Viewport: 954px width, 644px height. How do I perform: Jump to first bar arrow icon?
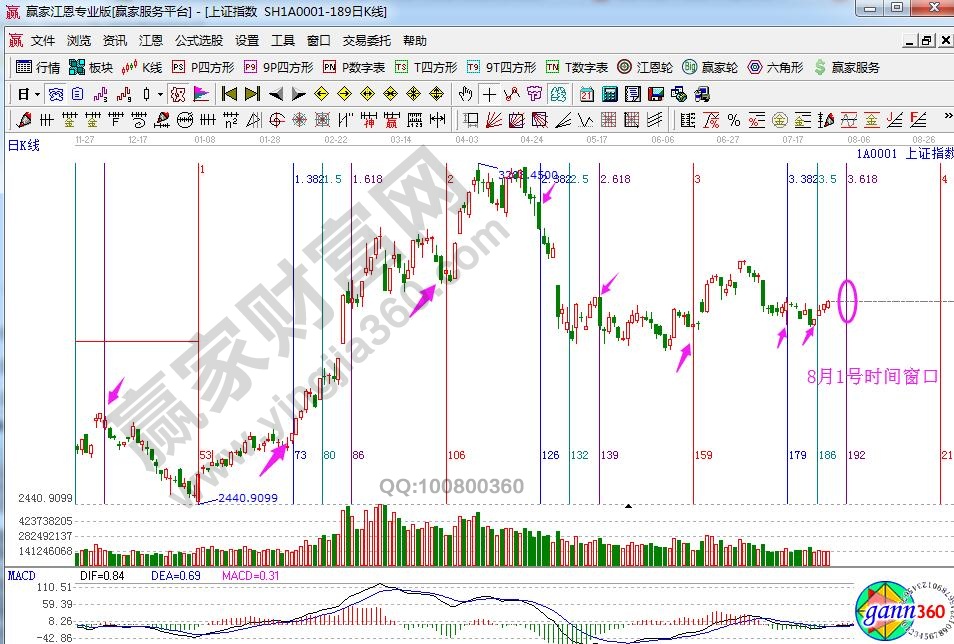(x=229, y=95)
